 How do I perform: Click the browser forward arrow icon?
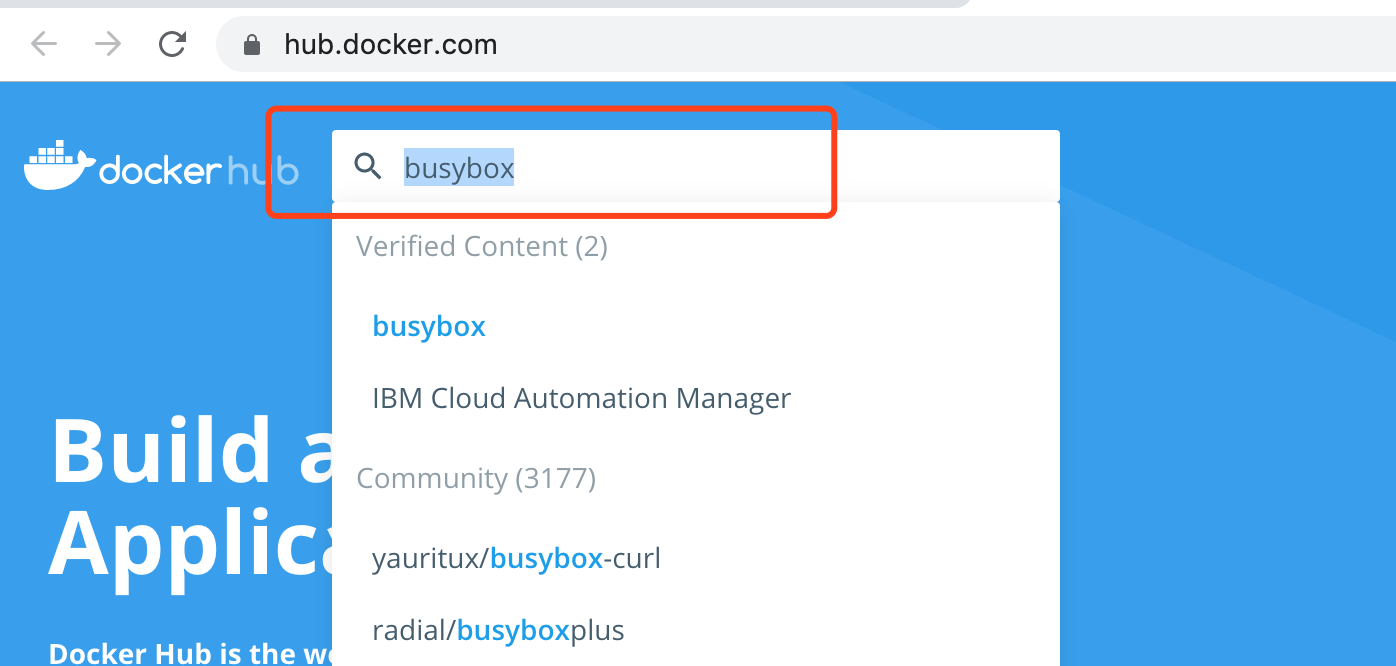click(107, 44)
